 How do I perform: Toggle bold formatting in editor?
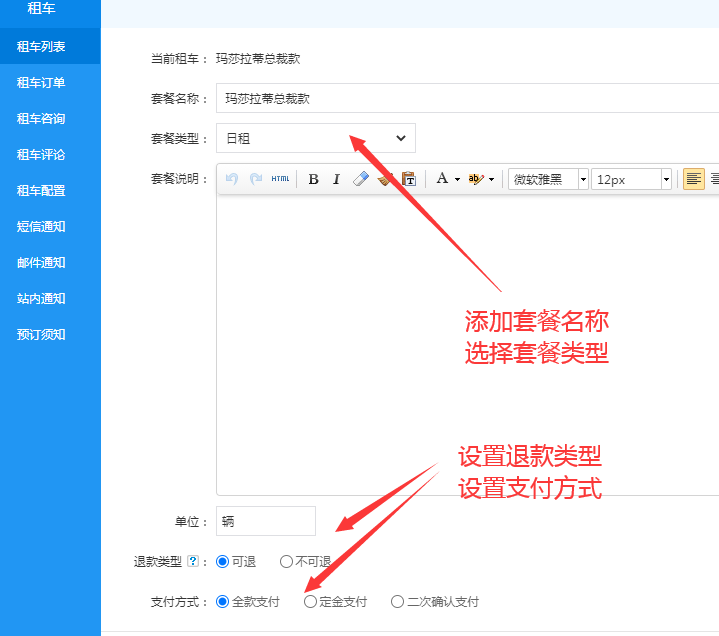313,179
